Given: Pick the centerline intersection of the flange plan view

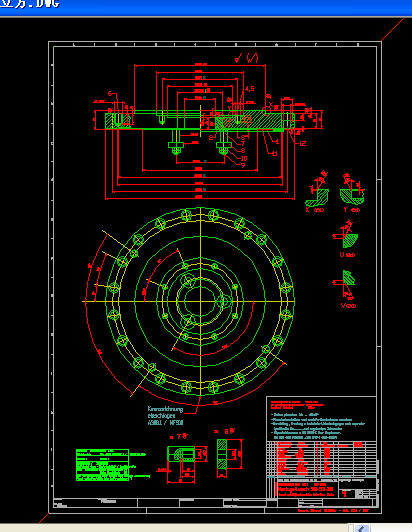Looking at the screenshot, I should [201, 301].
